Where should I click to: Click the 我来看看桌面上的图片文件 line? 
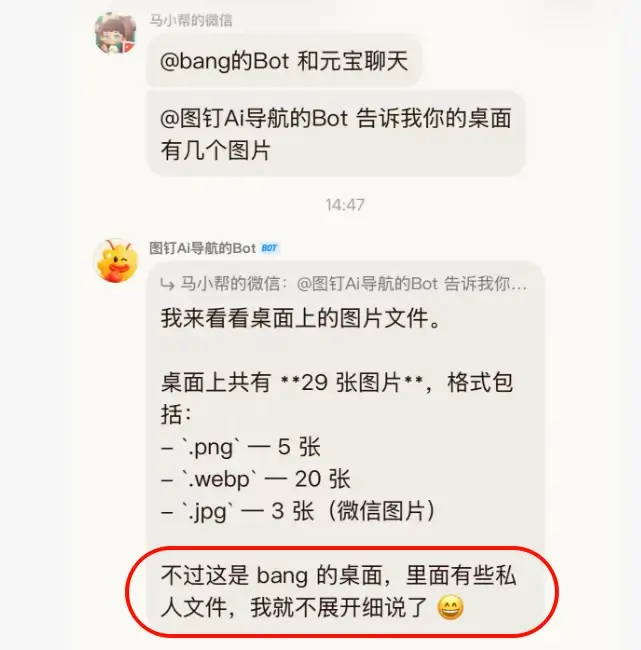[x=301, y=318]
